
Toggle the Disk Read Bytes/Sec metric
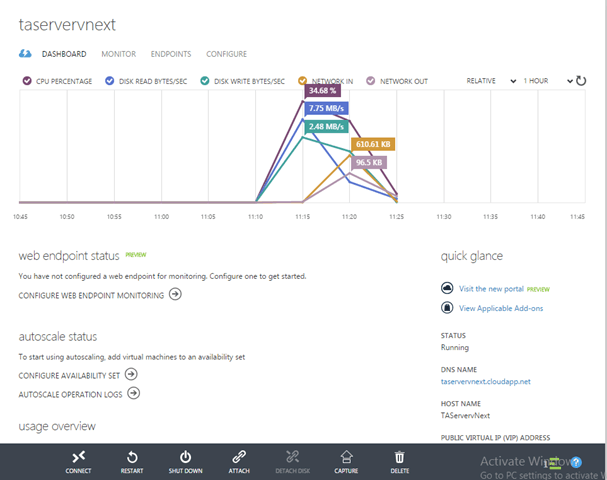click(110, 81)
